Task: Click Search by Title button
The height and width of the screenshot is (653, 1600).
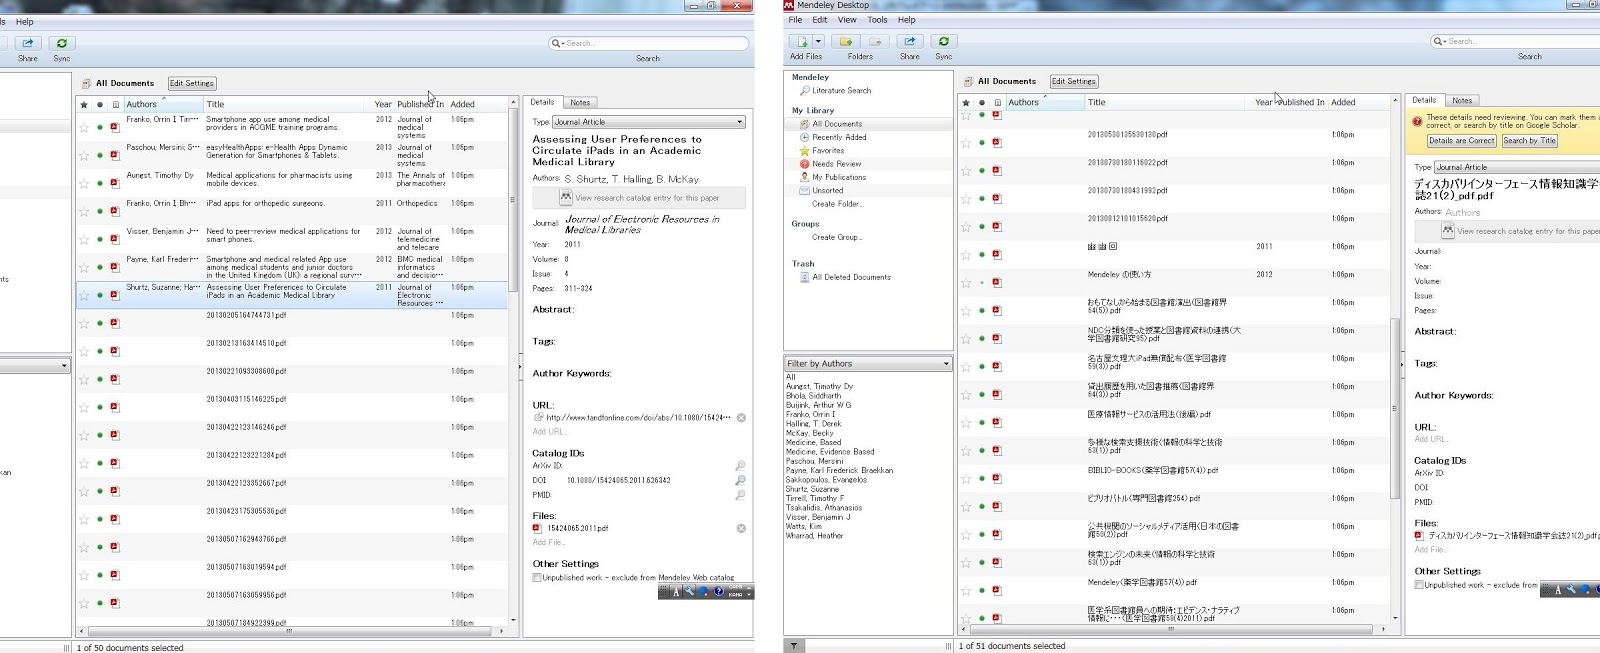Action: [1529, 140]
